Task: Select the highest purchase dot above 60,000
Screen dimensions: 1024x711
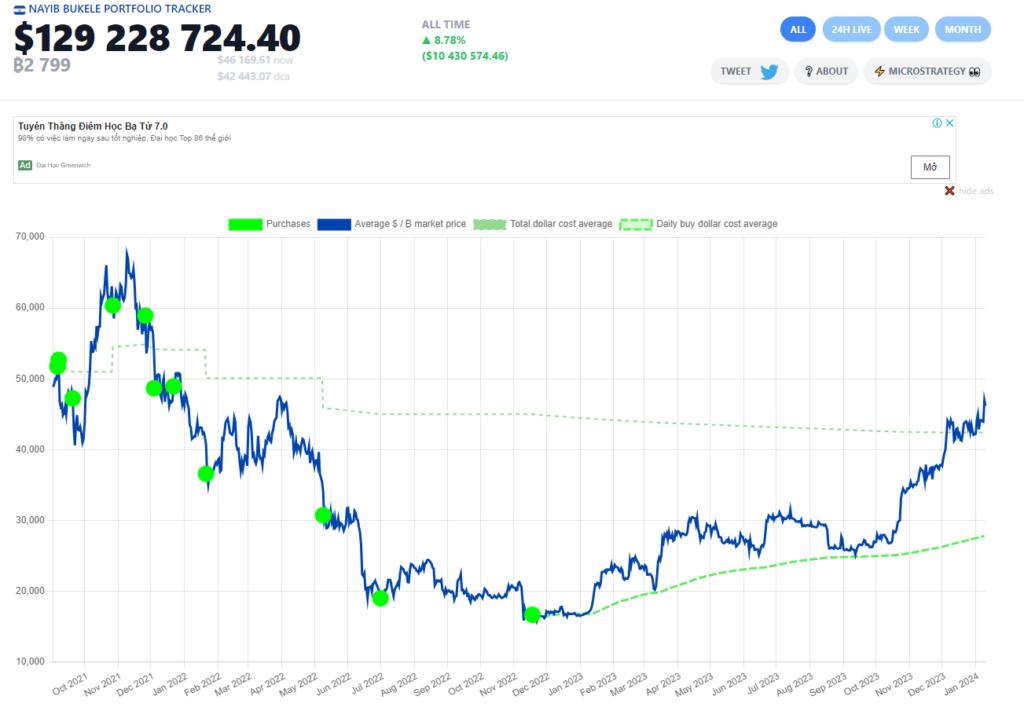Action: 112,306
